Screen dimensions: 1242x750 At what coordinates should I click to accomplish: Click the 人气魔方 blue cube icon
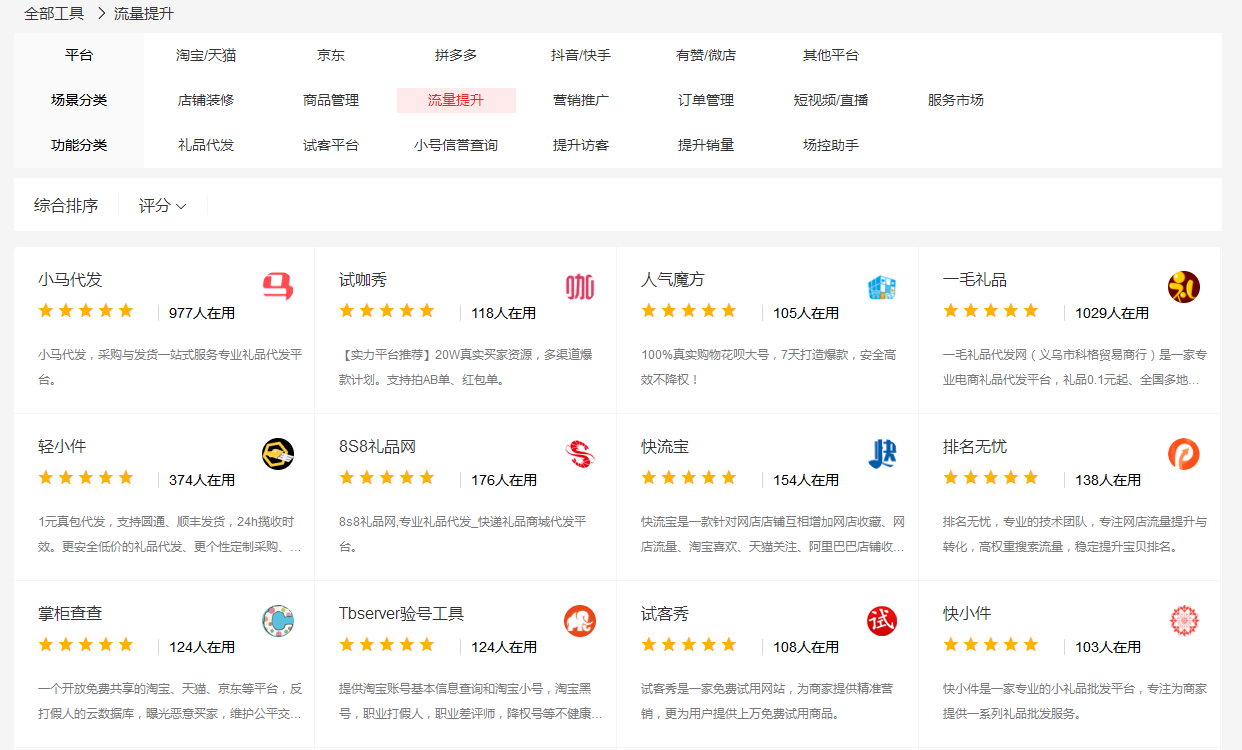882,288
